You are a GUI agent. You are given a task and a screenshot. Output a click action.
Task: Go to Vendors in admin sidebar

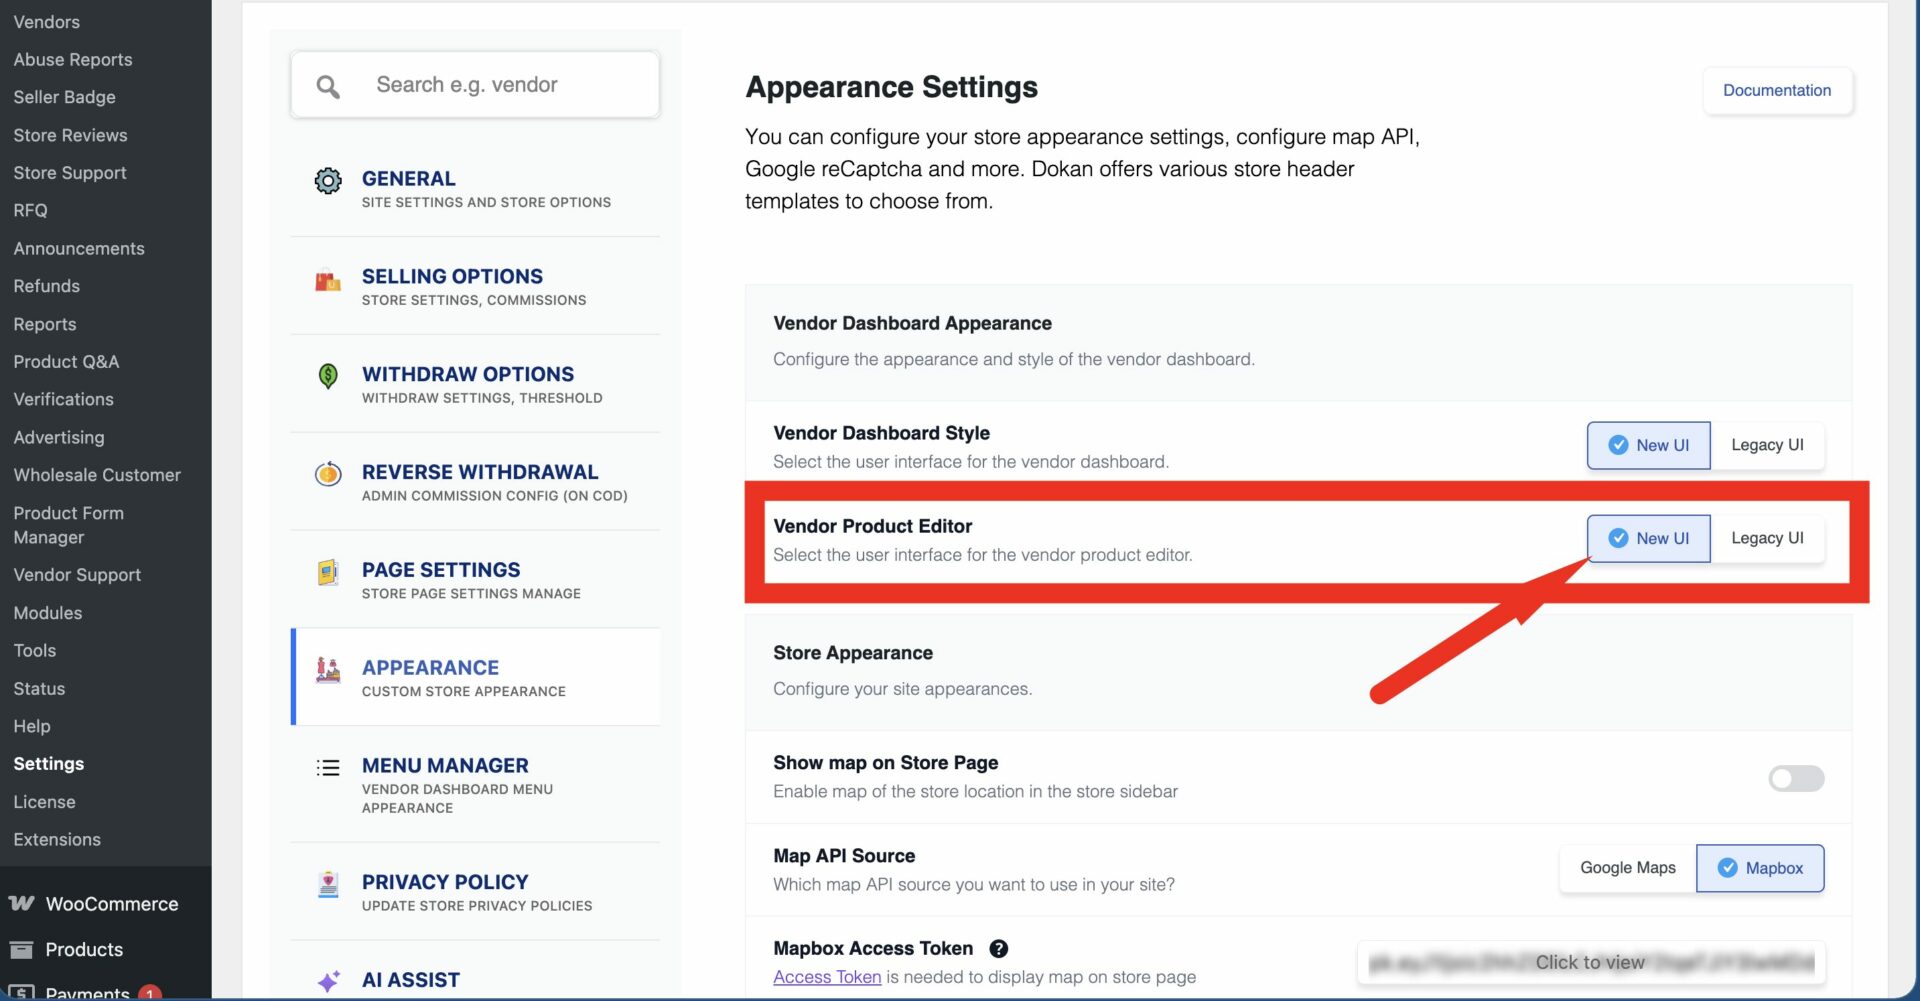tap(47, 22)
